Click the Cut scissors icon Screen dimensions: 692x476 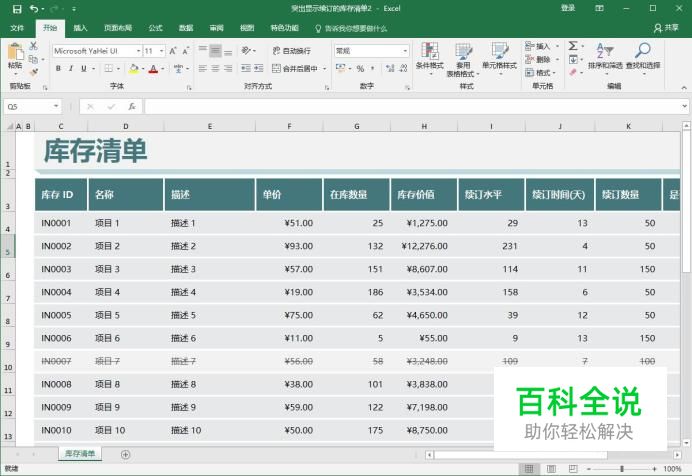(x=34, y=46)
